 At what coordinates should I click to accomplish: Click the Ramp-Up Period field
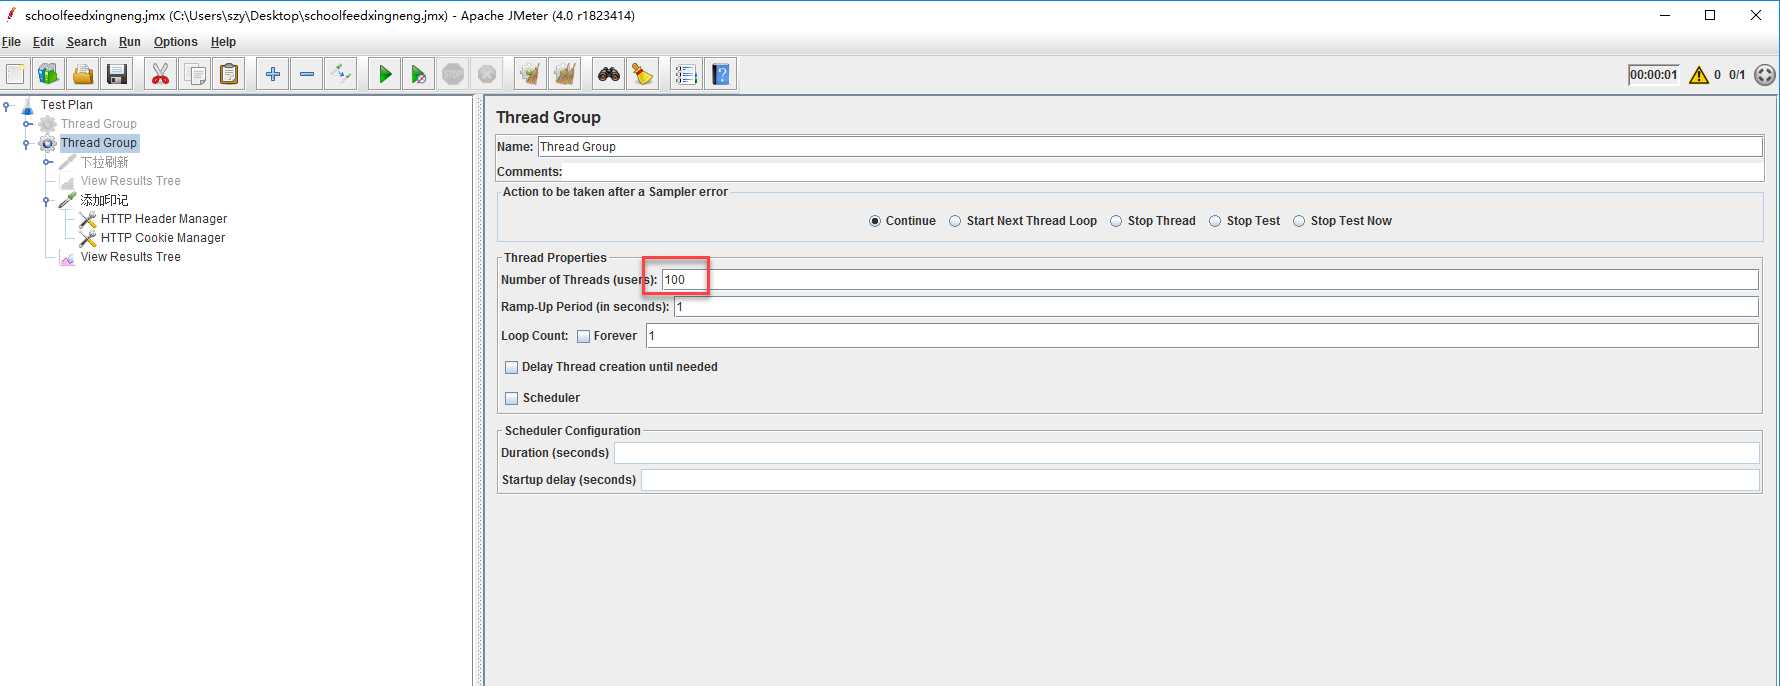1216,307
